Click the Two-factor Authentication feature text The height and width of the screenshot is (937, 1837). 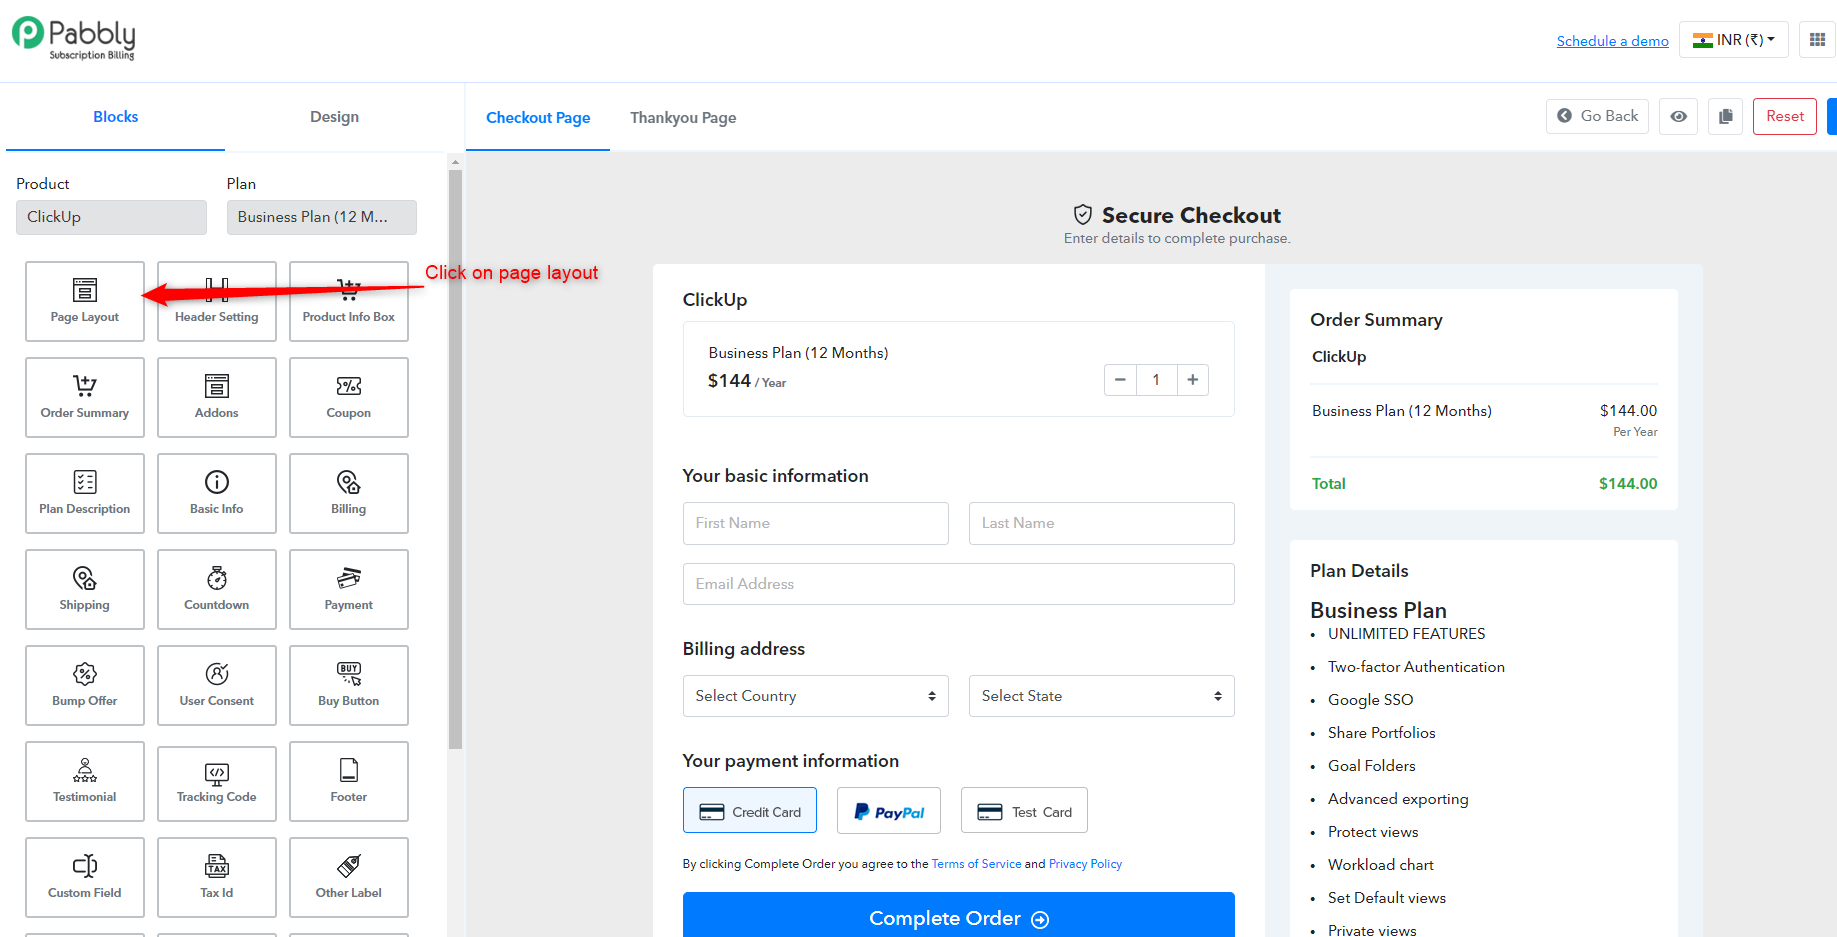(1416, 667)
